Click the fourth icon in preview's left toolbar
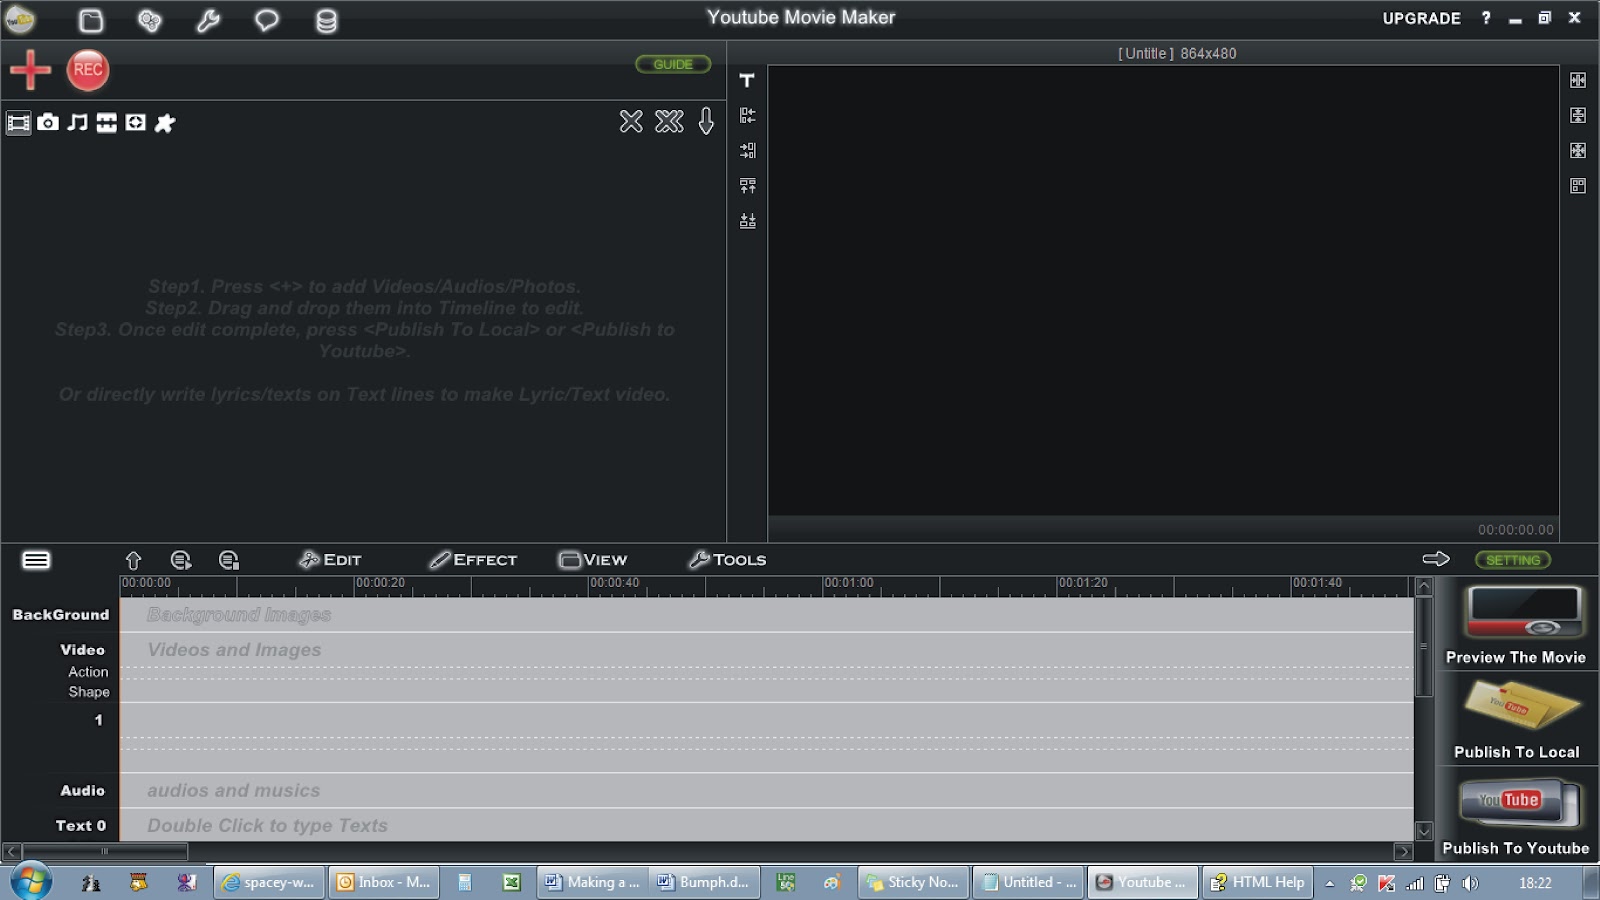This screenshot has width=1600, height=900. pos(747,186)
